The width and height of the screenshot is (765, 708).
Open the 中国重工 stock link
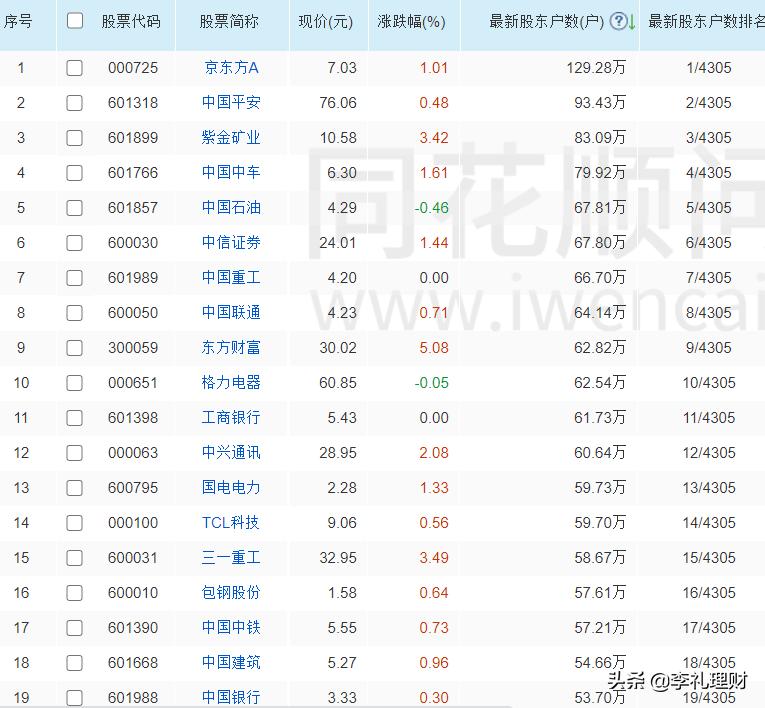point(231,278)
